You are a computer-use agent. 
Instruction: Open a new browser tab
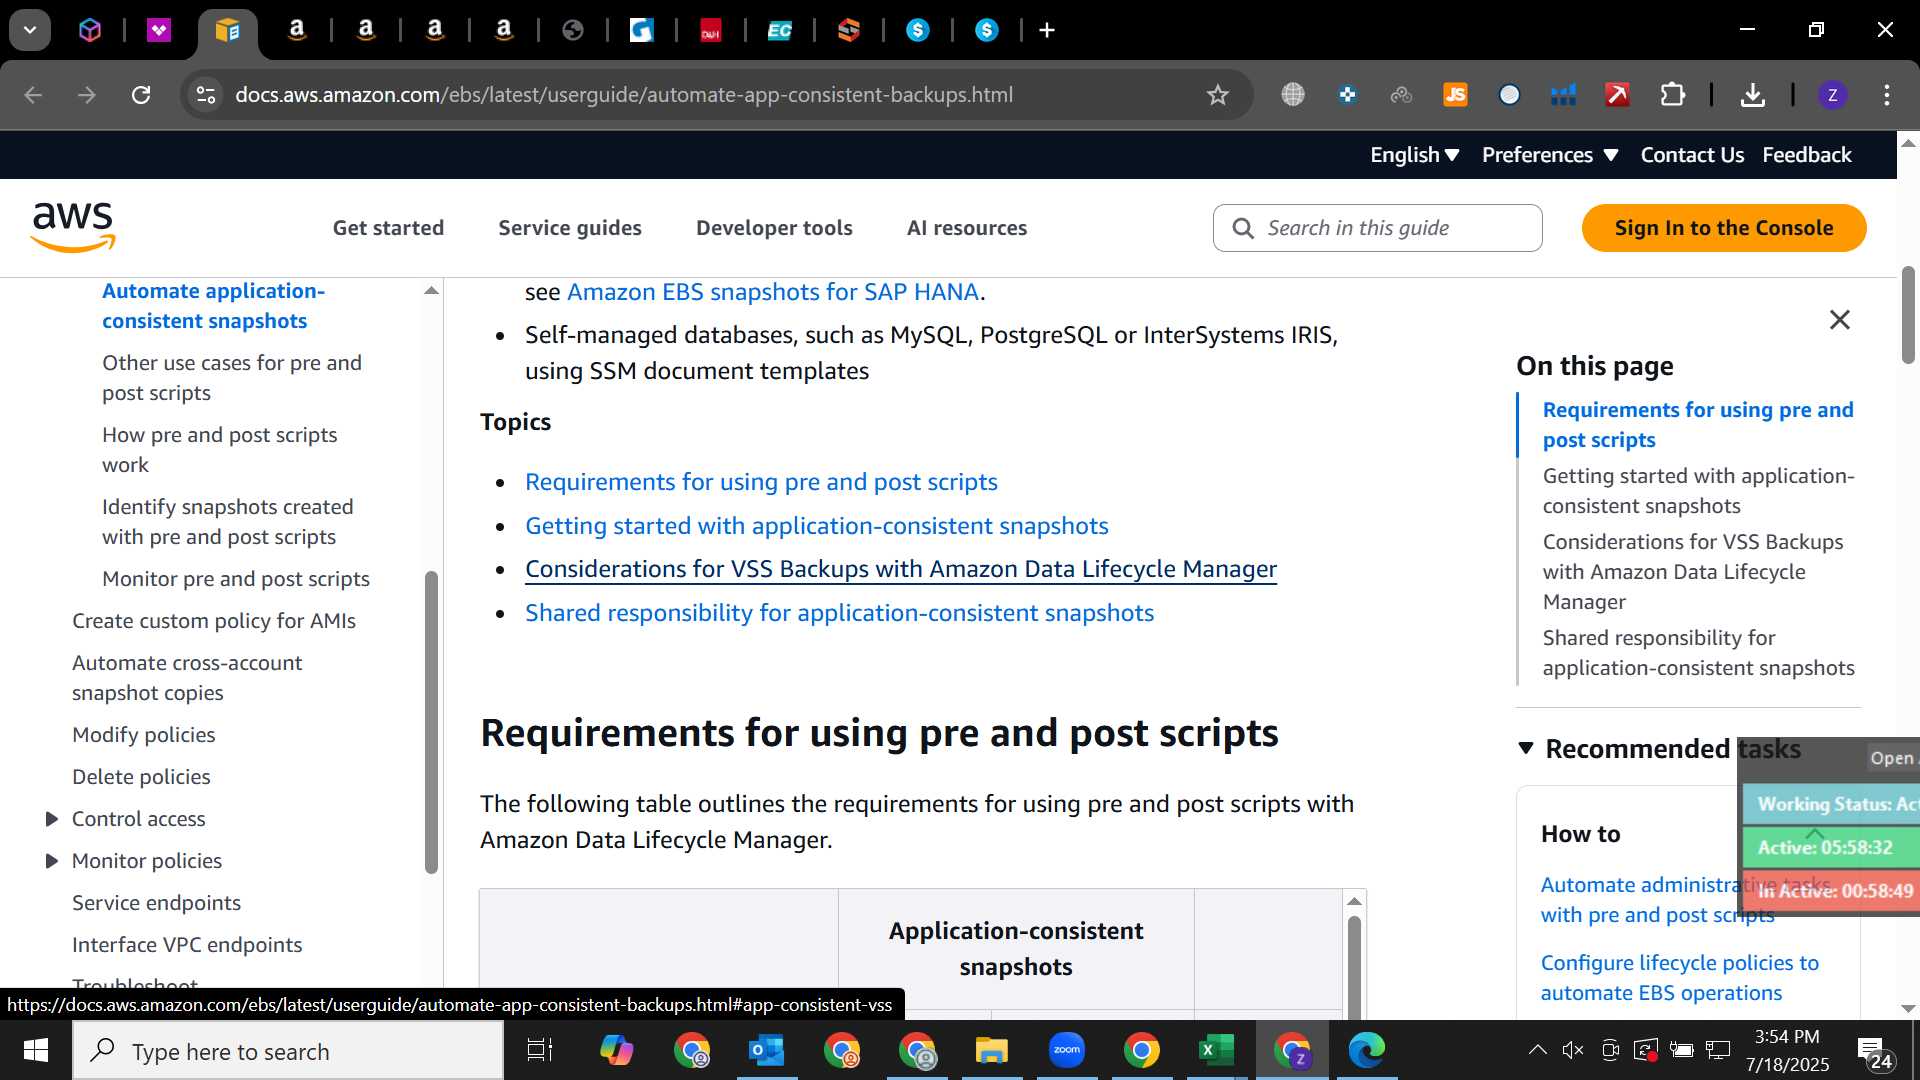pos(1047,30)
